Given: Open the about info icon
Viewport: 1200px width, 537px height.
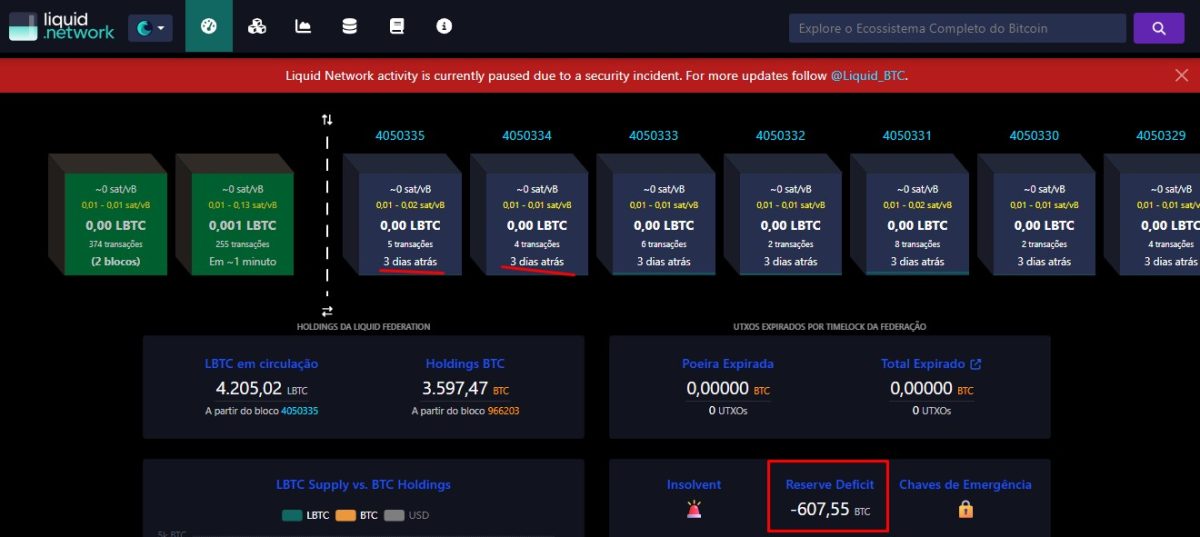Looking at the screenshot, I should coord(444,27).
